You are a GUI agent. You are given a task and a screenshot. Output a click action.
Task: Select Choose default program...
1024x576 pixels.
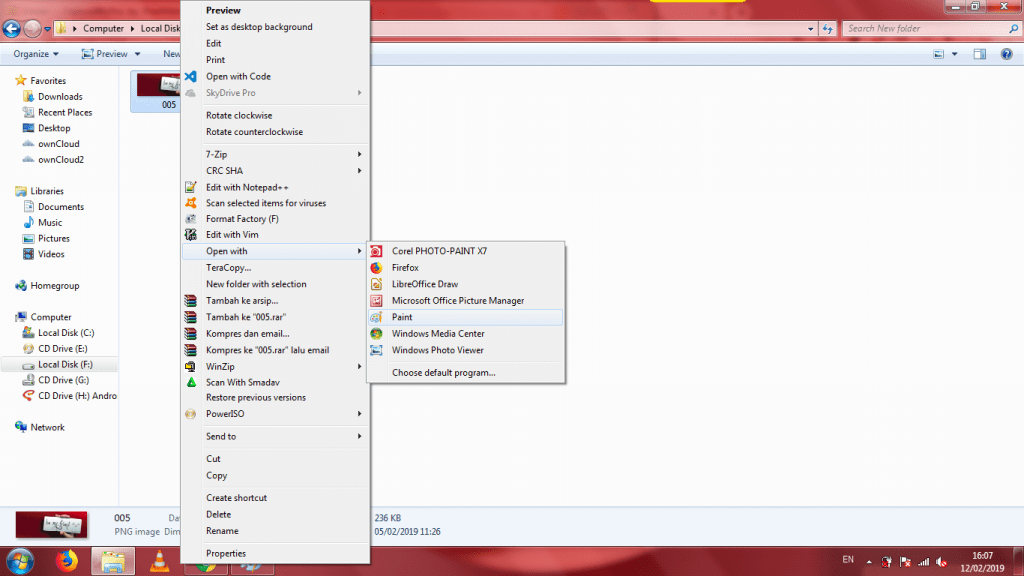[x=443, y=373]
